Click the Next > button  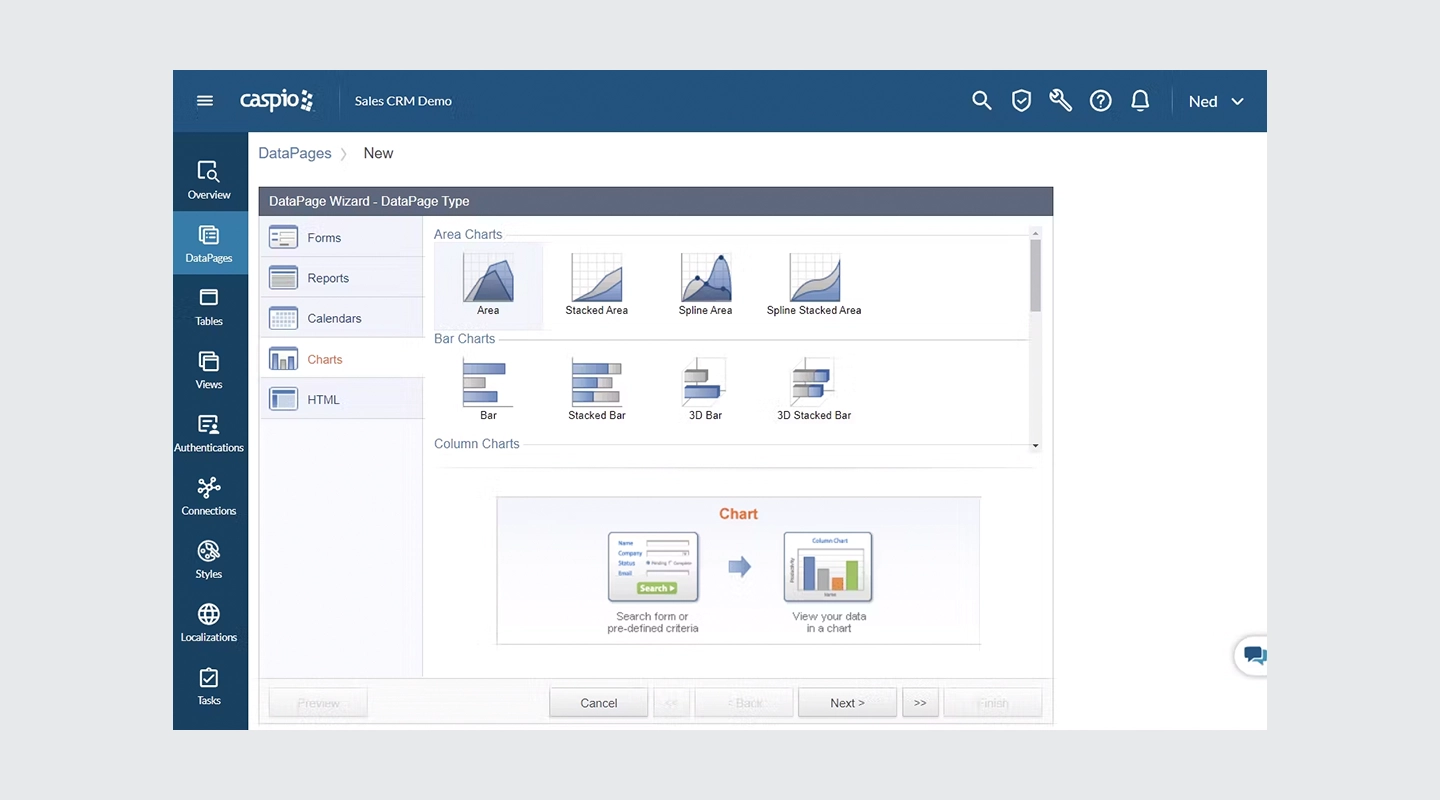(x=847, y=703)
